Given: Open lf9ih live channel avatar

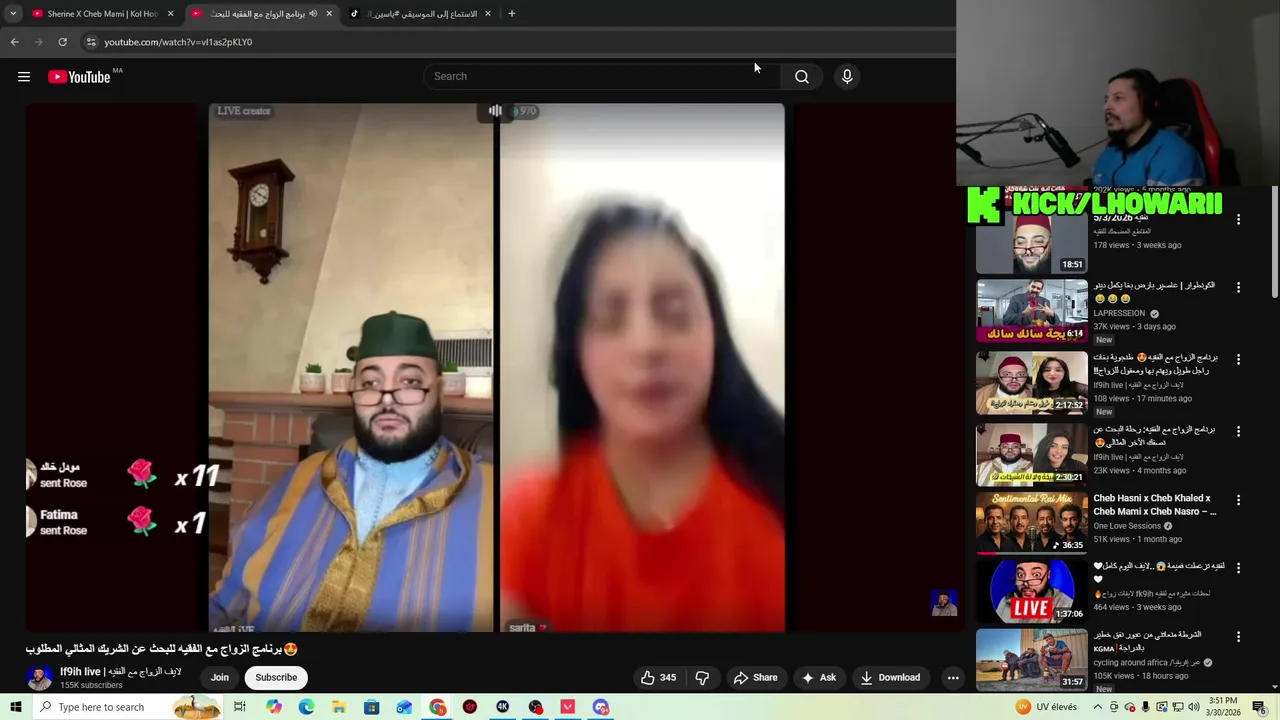Looking at the screenshot, I should (39, 678).
